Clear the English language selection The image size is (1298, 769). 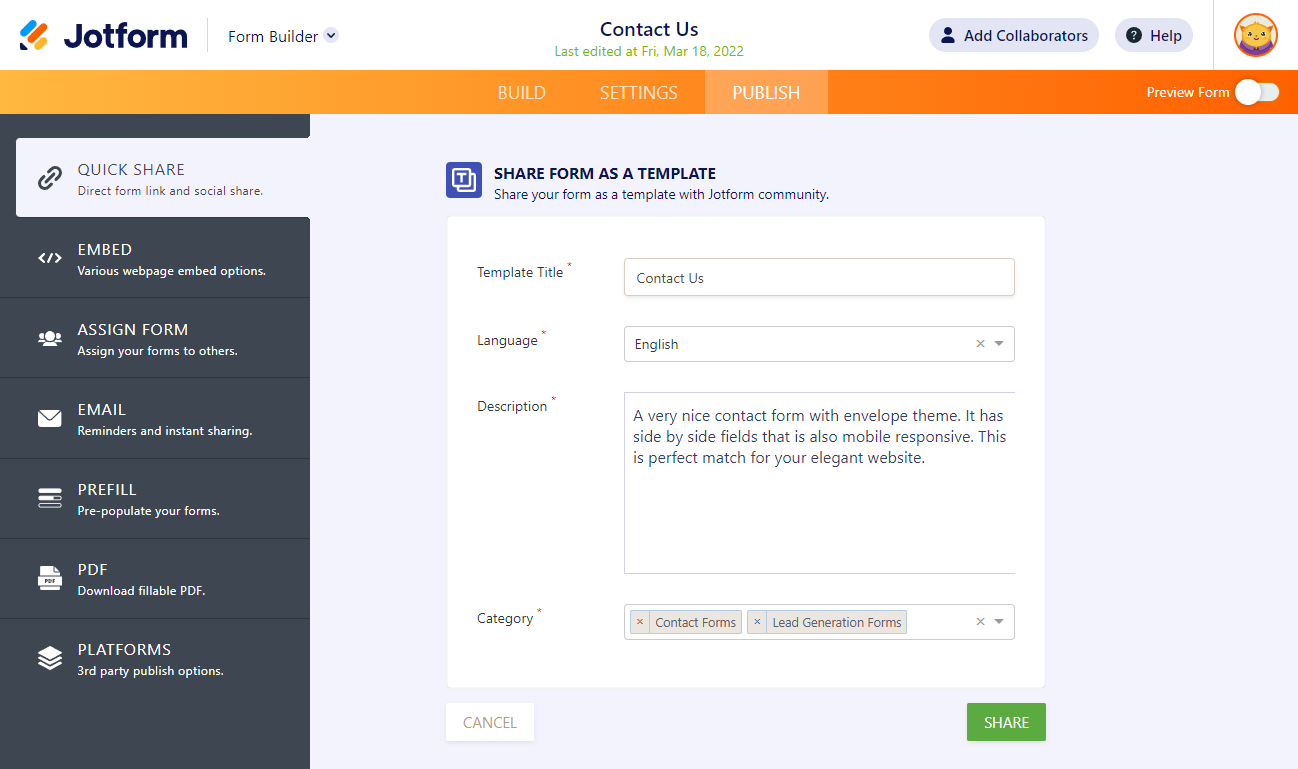(980, 344)
